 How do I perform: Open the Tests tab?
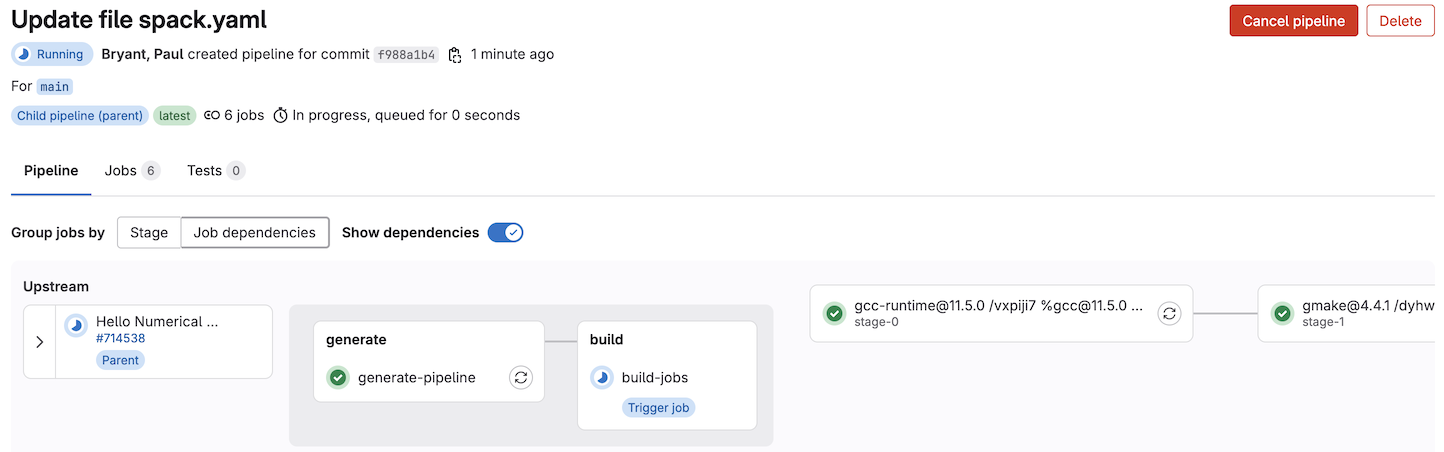[x=215, y=171]
